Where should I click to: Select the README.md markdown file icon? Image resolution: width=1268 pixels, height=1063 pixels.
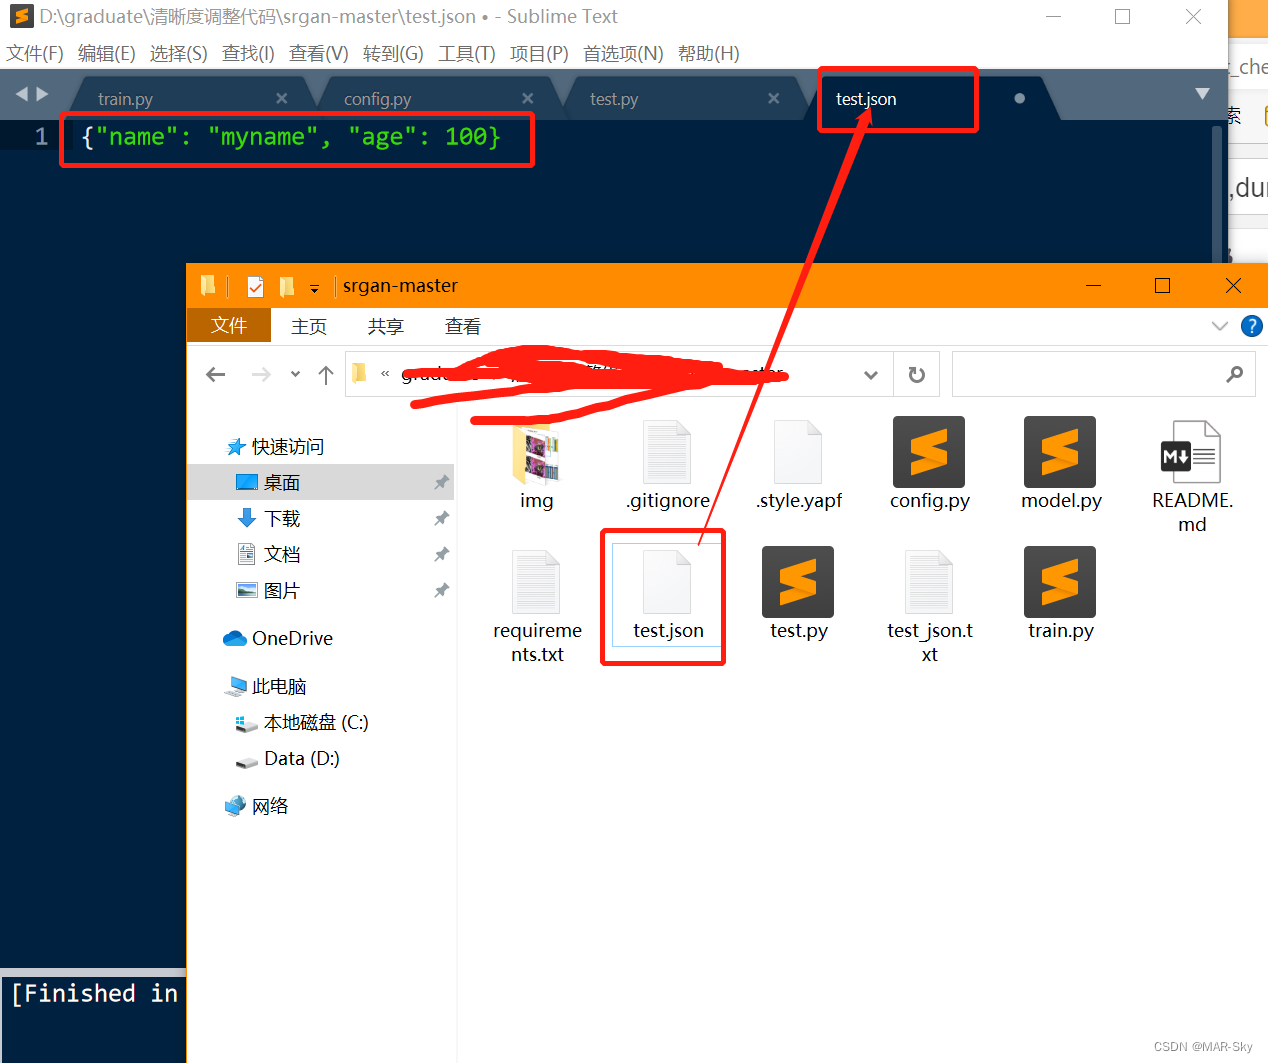pos(1191,452)
